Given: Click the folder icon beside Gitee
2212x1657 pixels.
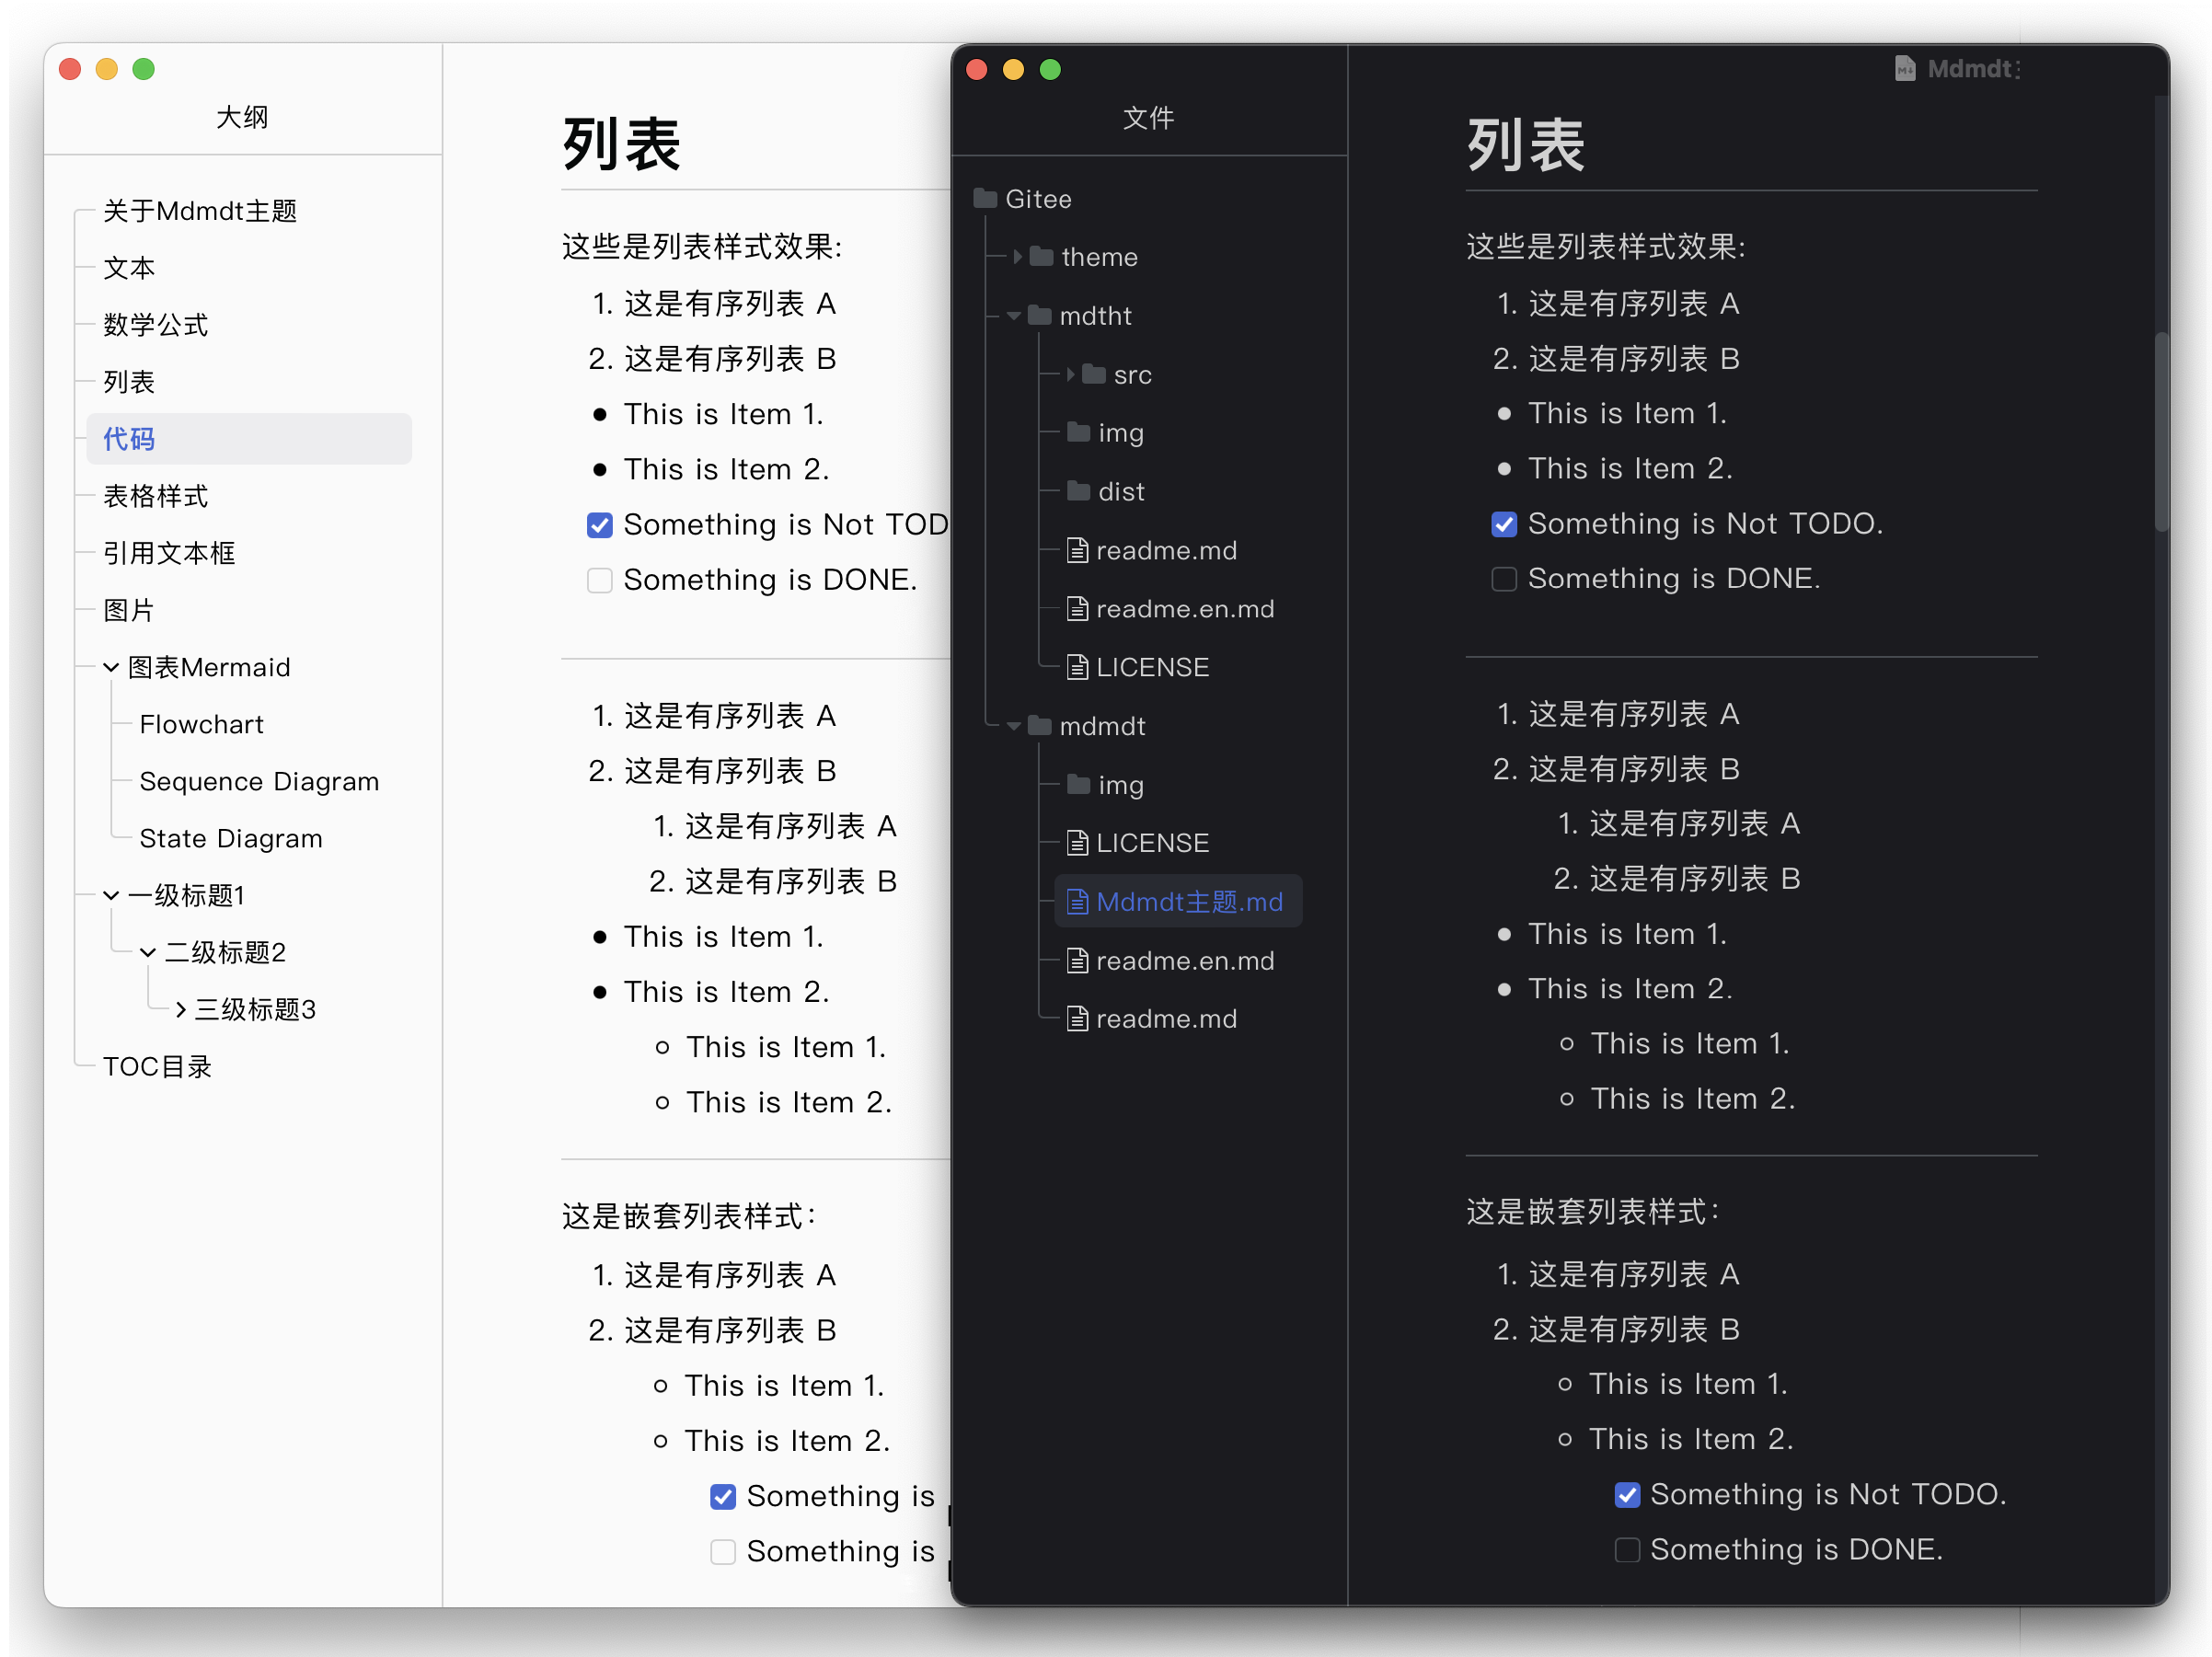Looking at the screenshot, I should coord(986,198).
